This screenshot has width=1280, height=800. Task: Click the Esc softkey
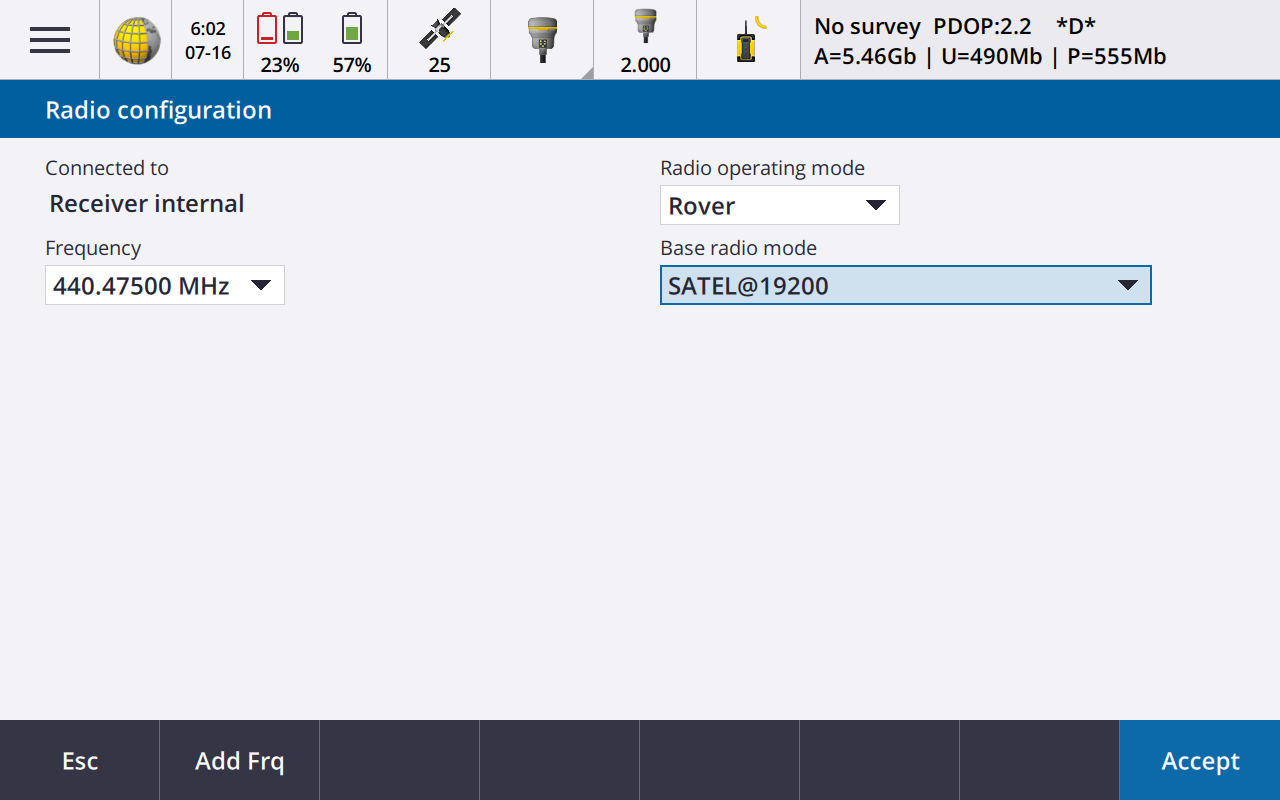[79, 760]
